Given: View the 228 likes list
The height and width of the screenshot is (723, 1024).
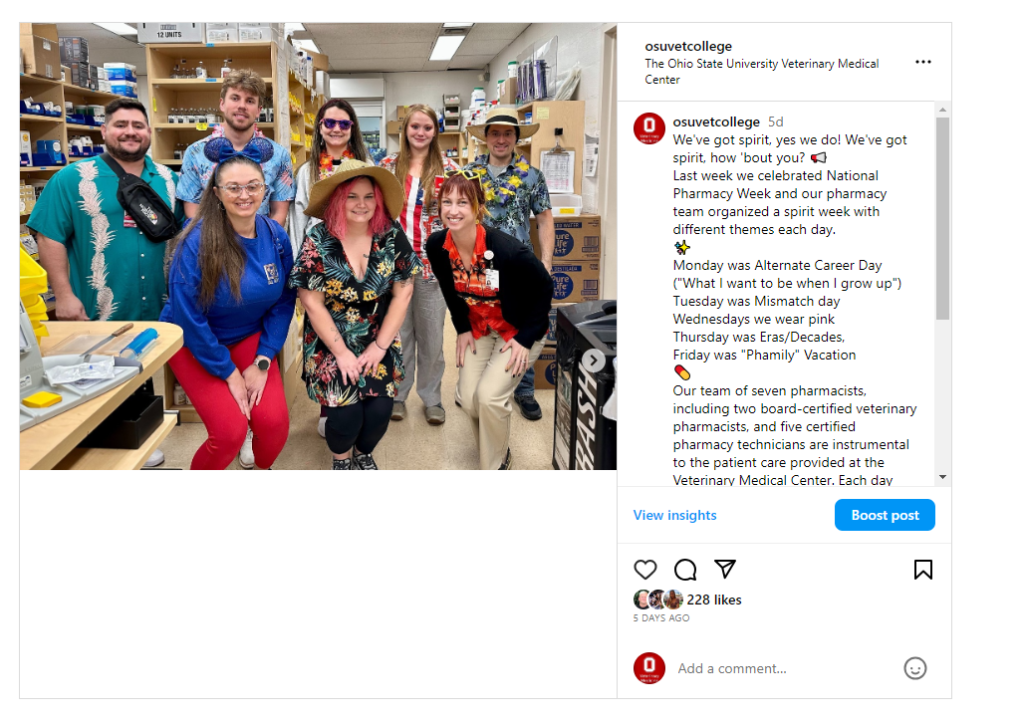Looking at the screenshot, I should coord(714,600).
